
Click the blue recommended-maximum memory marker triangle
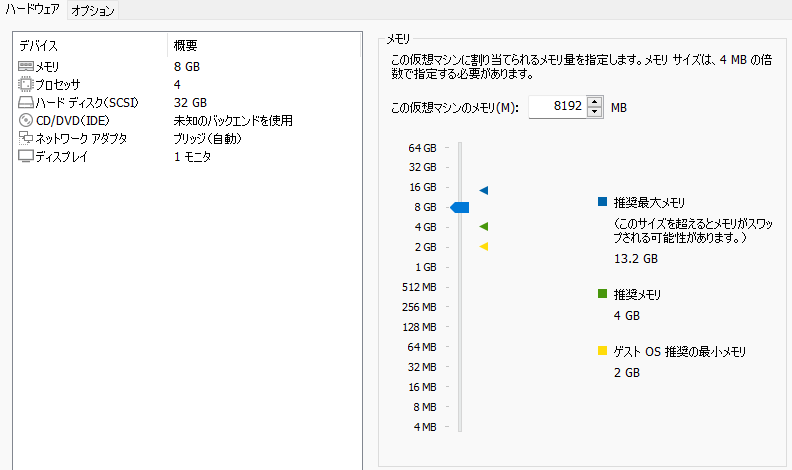(484, 190)
